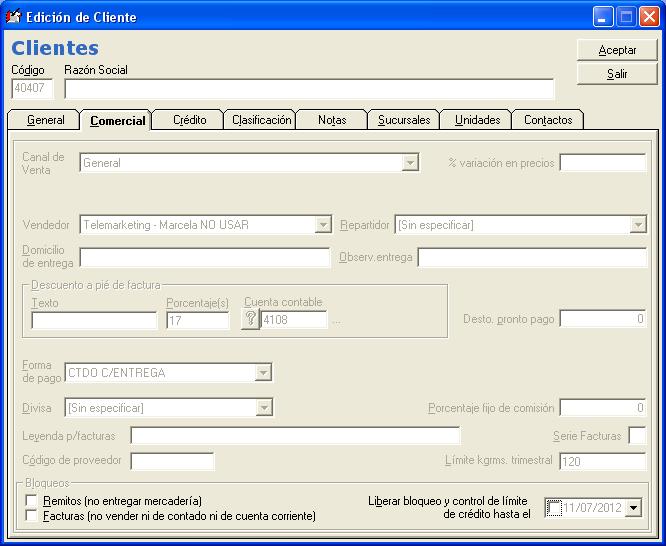Click the Razón Social text field
This screenshot has width=666, height=546.
click(x=308, y=89)
